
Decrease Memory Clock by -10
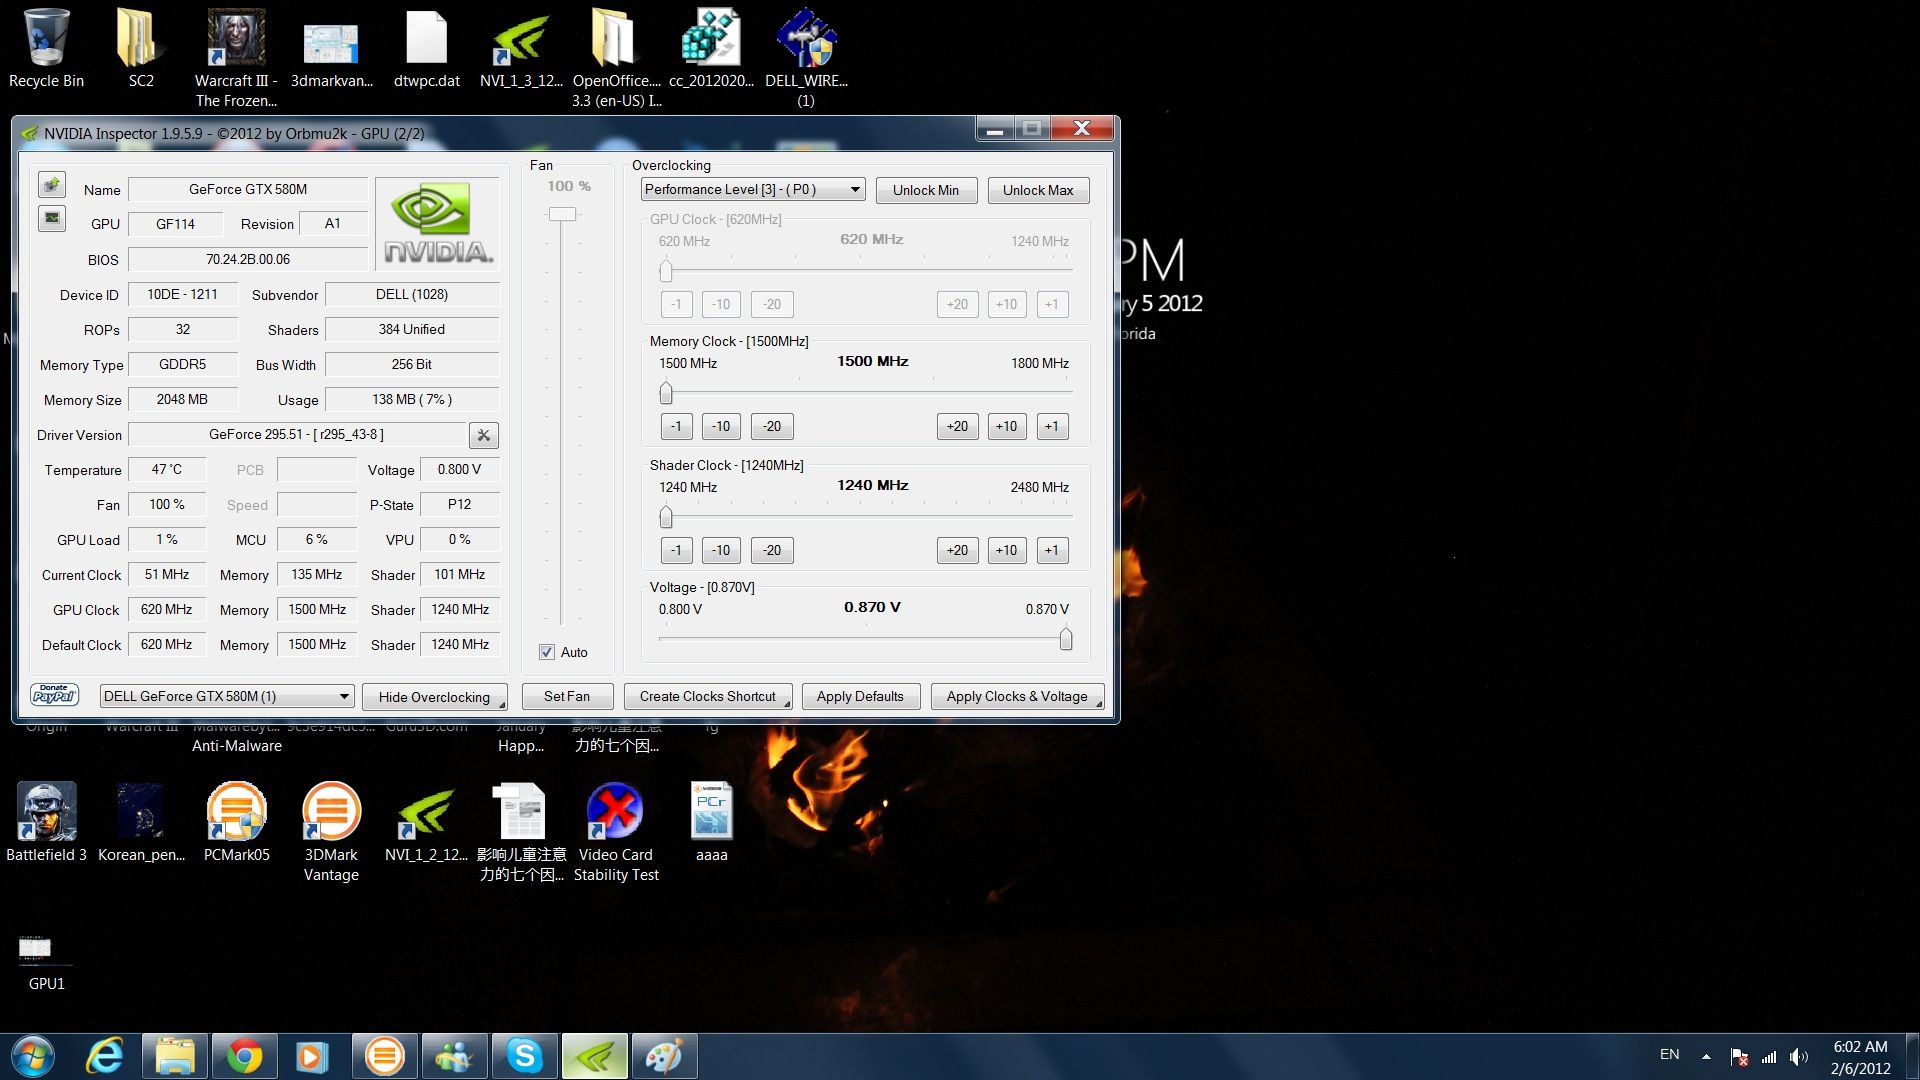[x=721, y=426]
